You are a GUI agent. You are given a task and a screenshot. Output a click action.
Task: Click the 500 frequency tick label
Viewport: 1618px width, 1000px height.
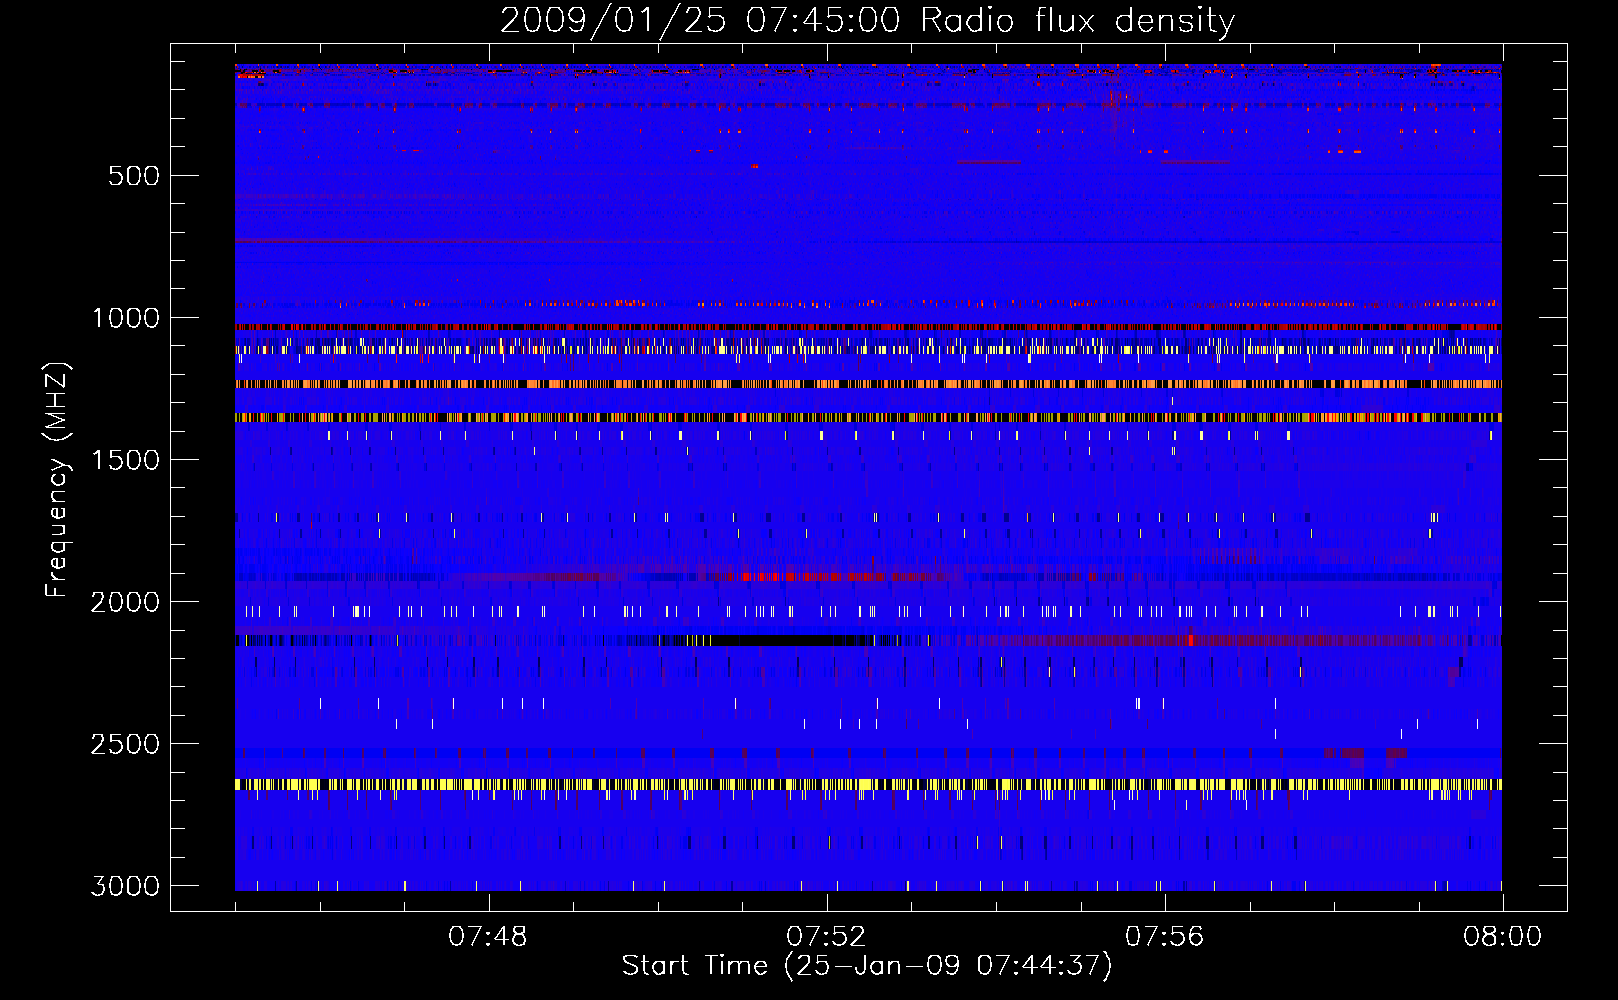pyautogui.click(x=134, y=176)
